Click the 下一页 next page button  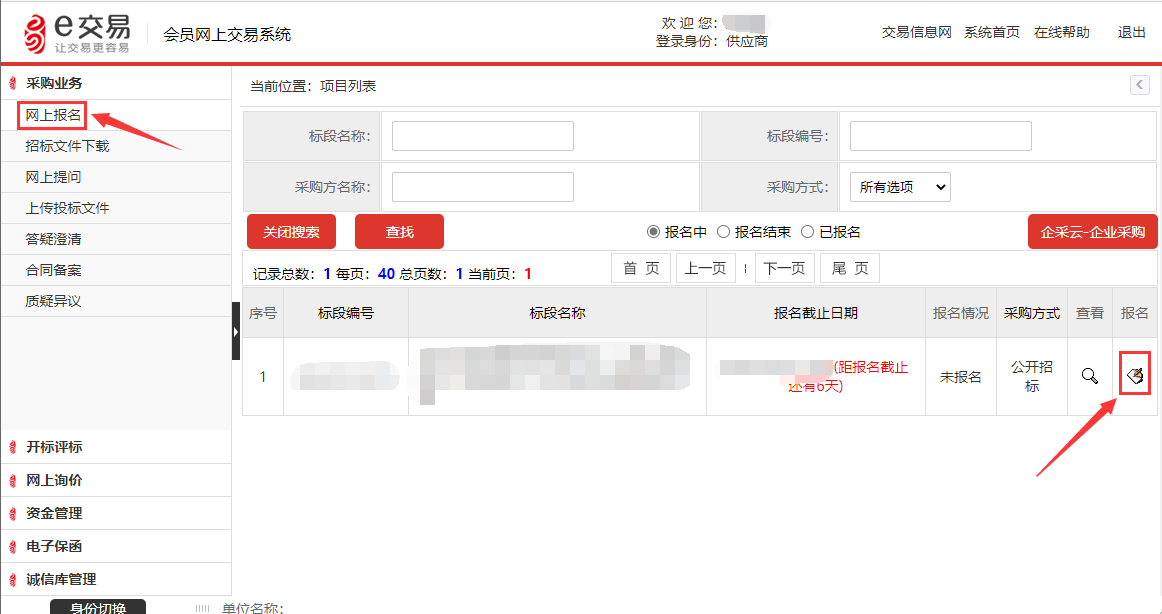click(x=785, y=268)
